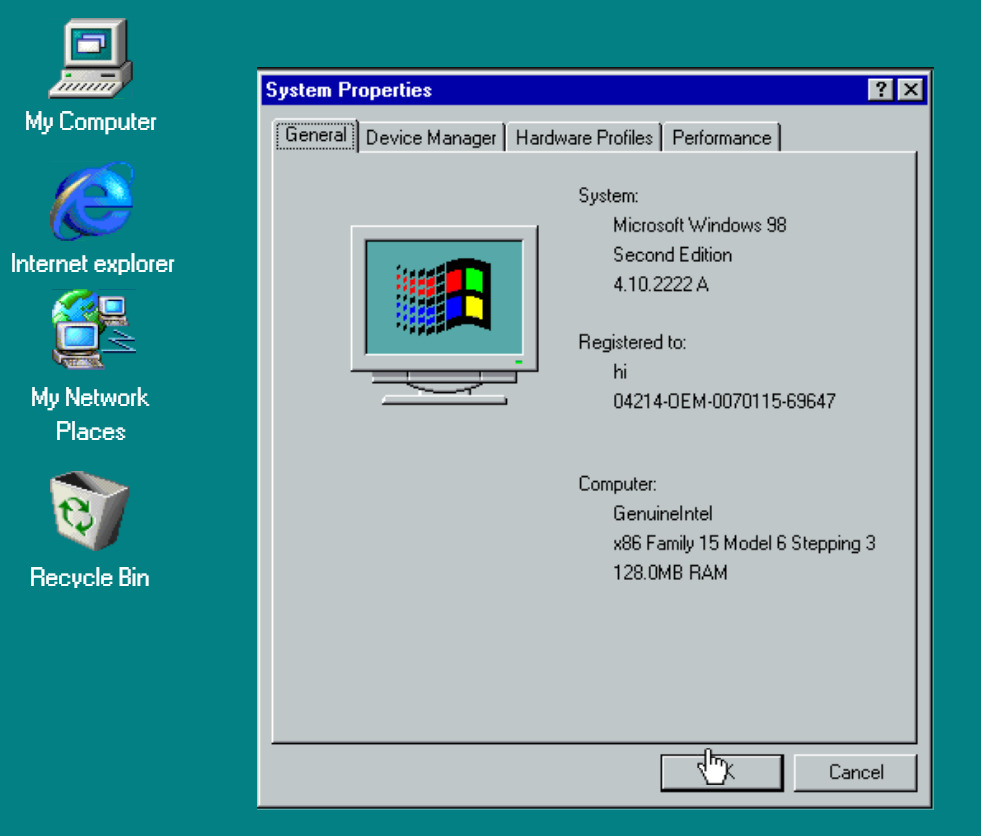Click the 'Recycle Bin' icon label

tap(89, 577)
